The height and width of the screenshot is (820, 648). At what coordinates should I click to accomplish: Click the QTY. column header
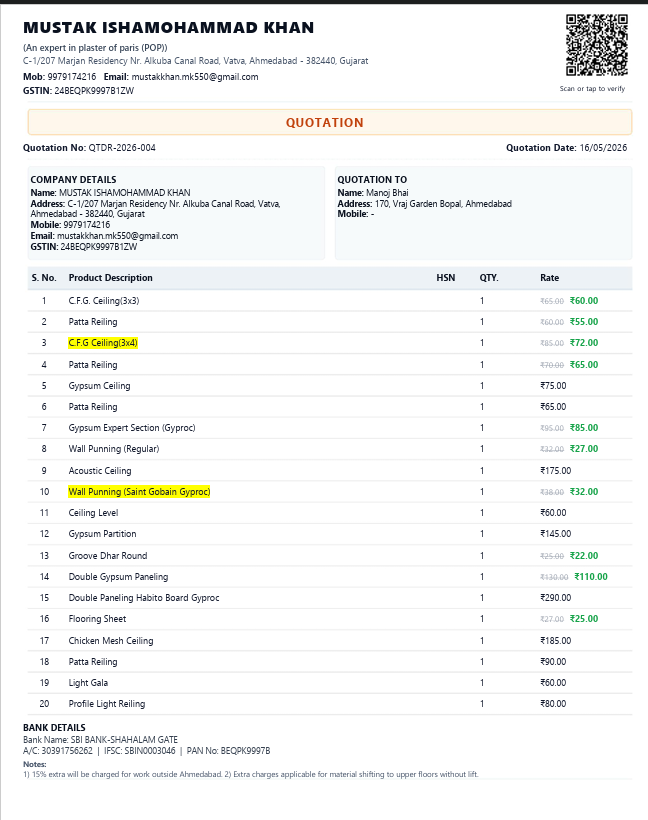tap(488, 278)
